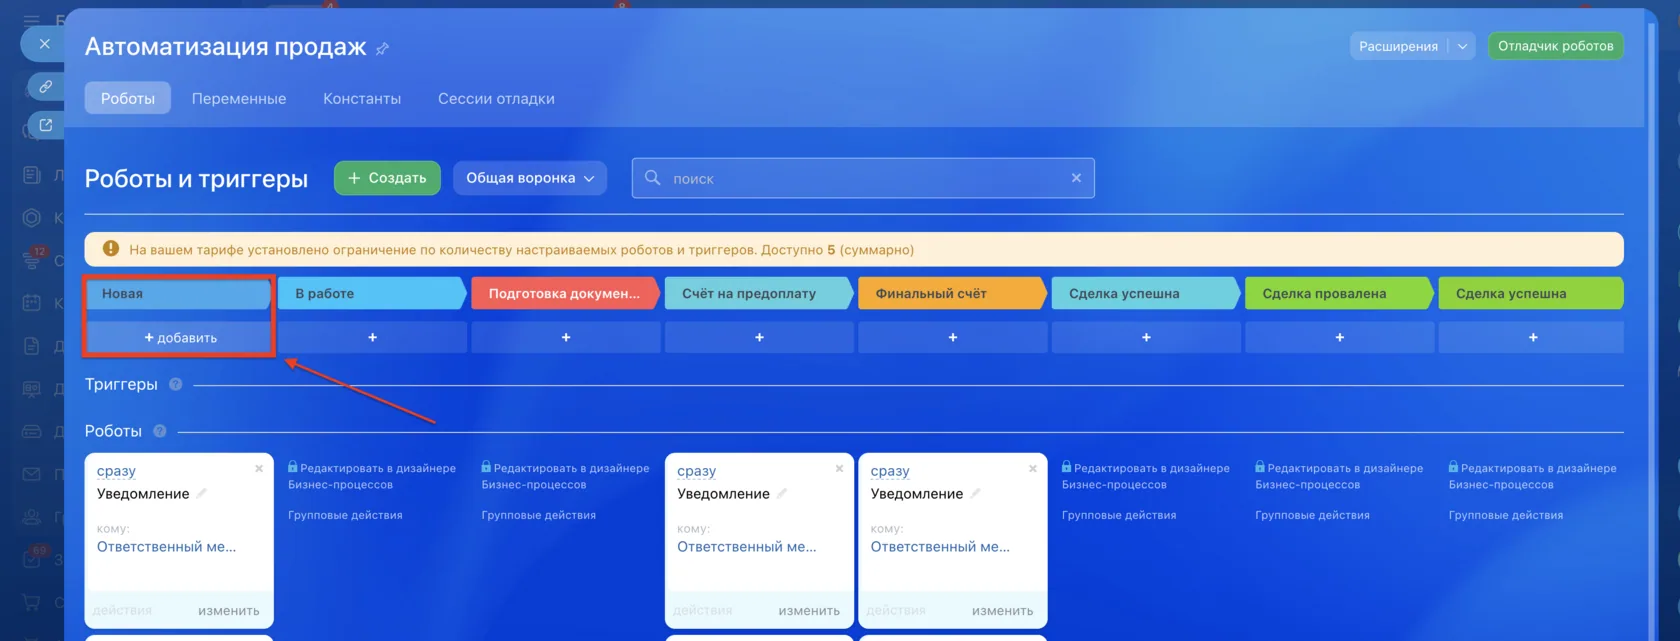
Task: Open the Отладчик роботов debugger
Action: (1556, 46)
